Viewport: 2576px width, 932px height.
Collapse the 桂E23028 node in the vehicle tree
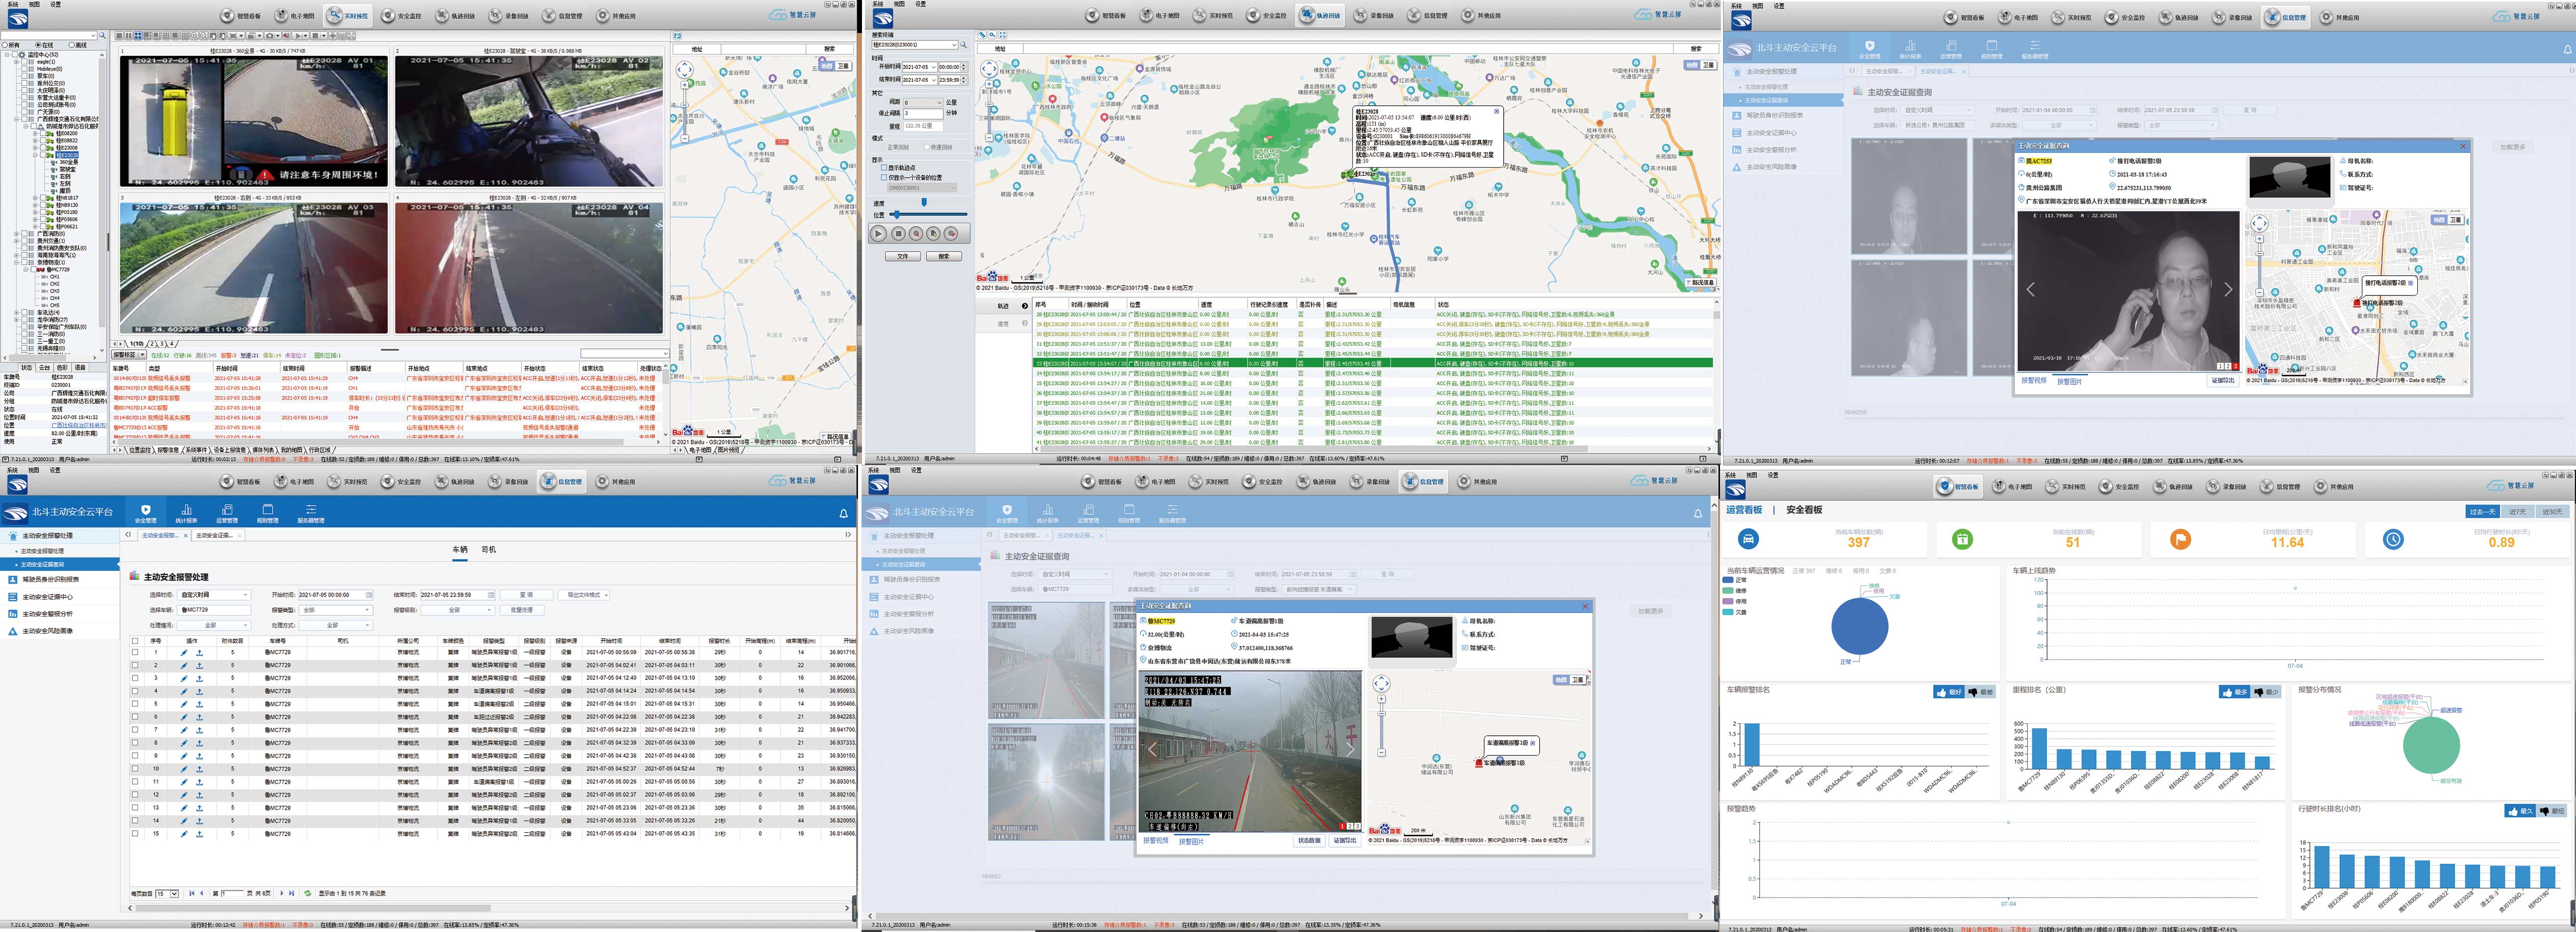pyautogui.click(x=35, y=155)
